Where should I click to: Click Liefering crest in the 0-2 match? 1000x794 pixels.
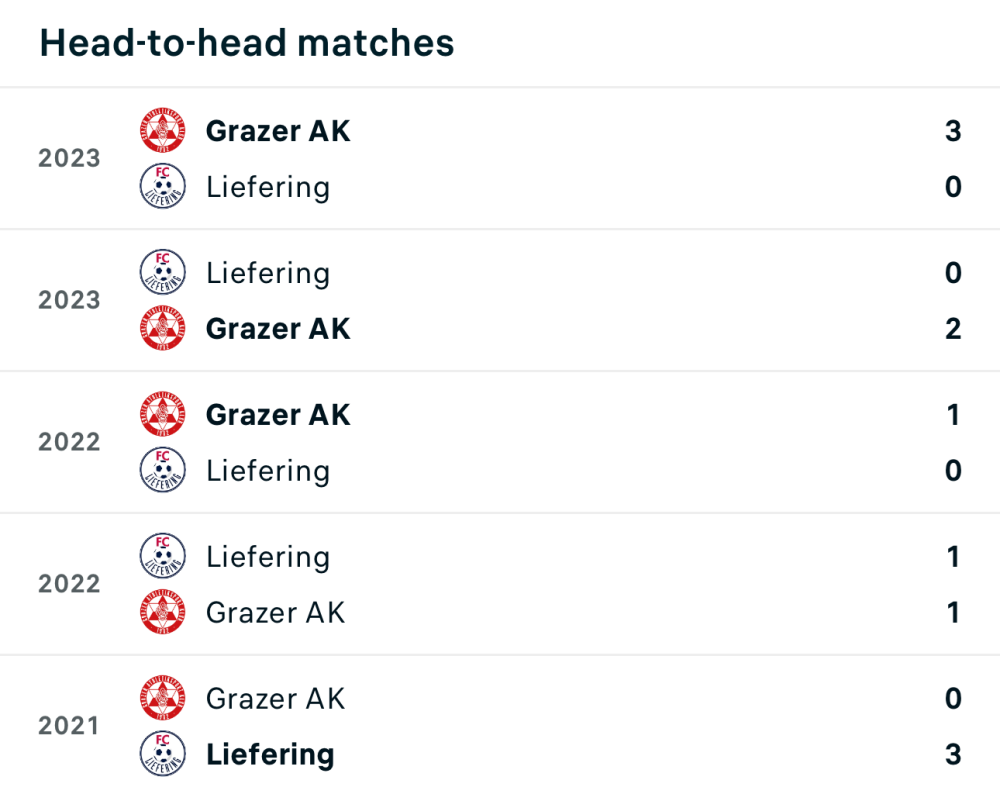pyautogui.click(x=163, y=273)
